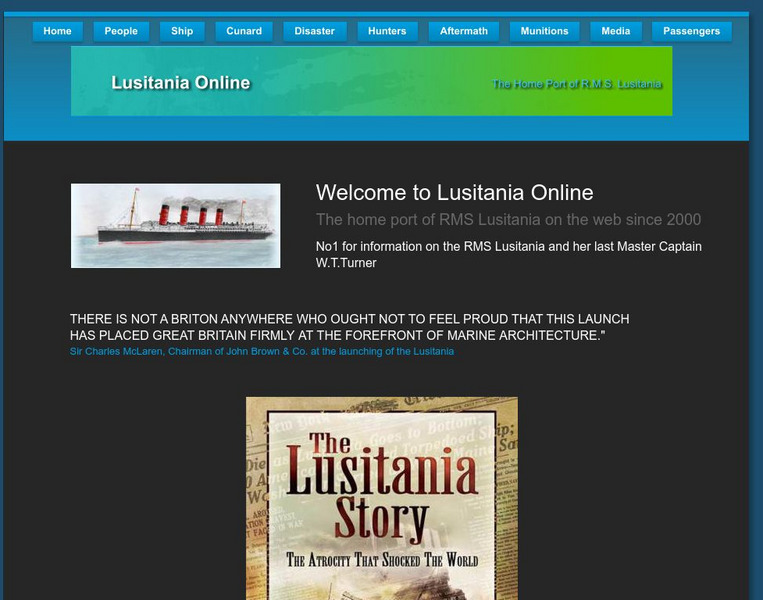
Task: Open the Media page
Action: point(616,31)
